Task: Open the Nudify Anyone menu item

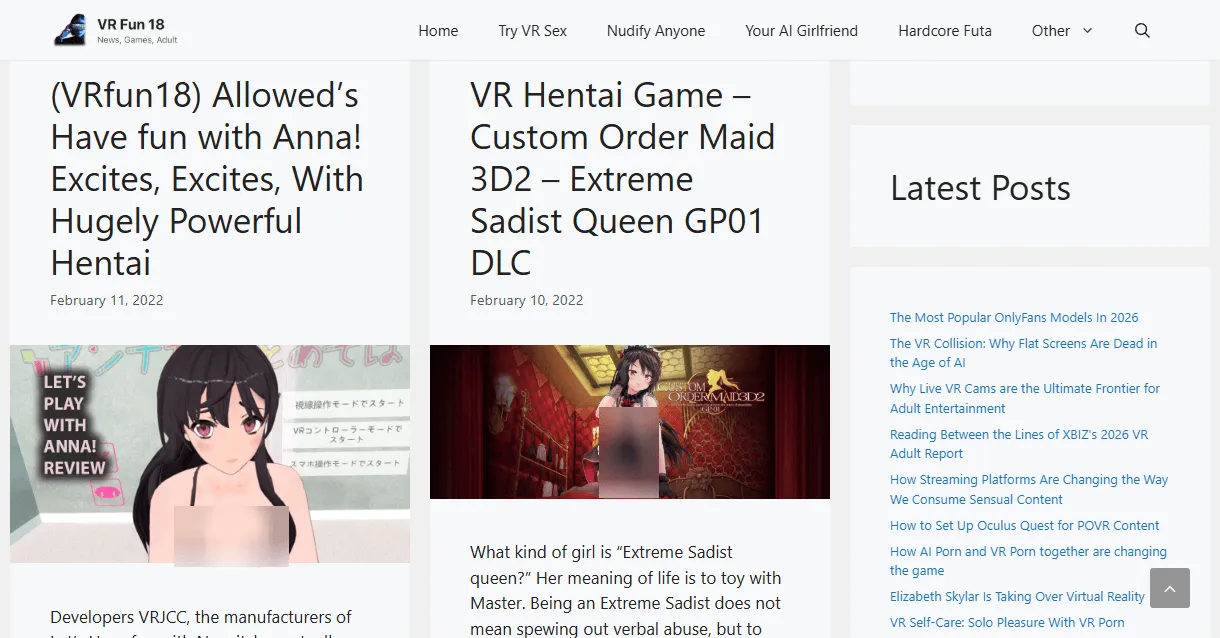Action: [656, 31]
